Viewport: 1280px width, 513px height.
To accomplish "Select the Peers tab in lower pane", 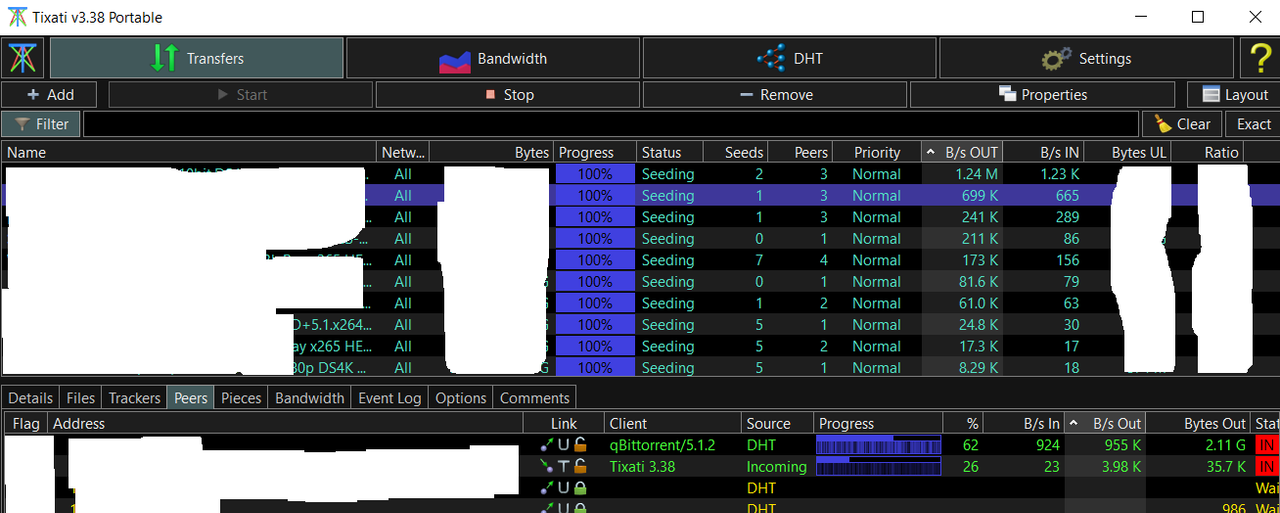I will 191,397.
